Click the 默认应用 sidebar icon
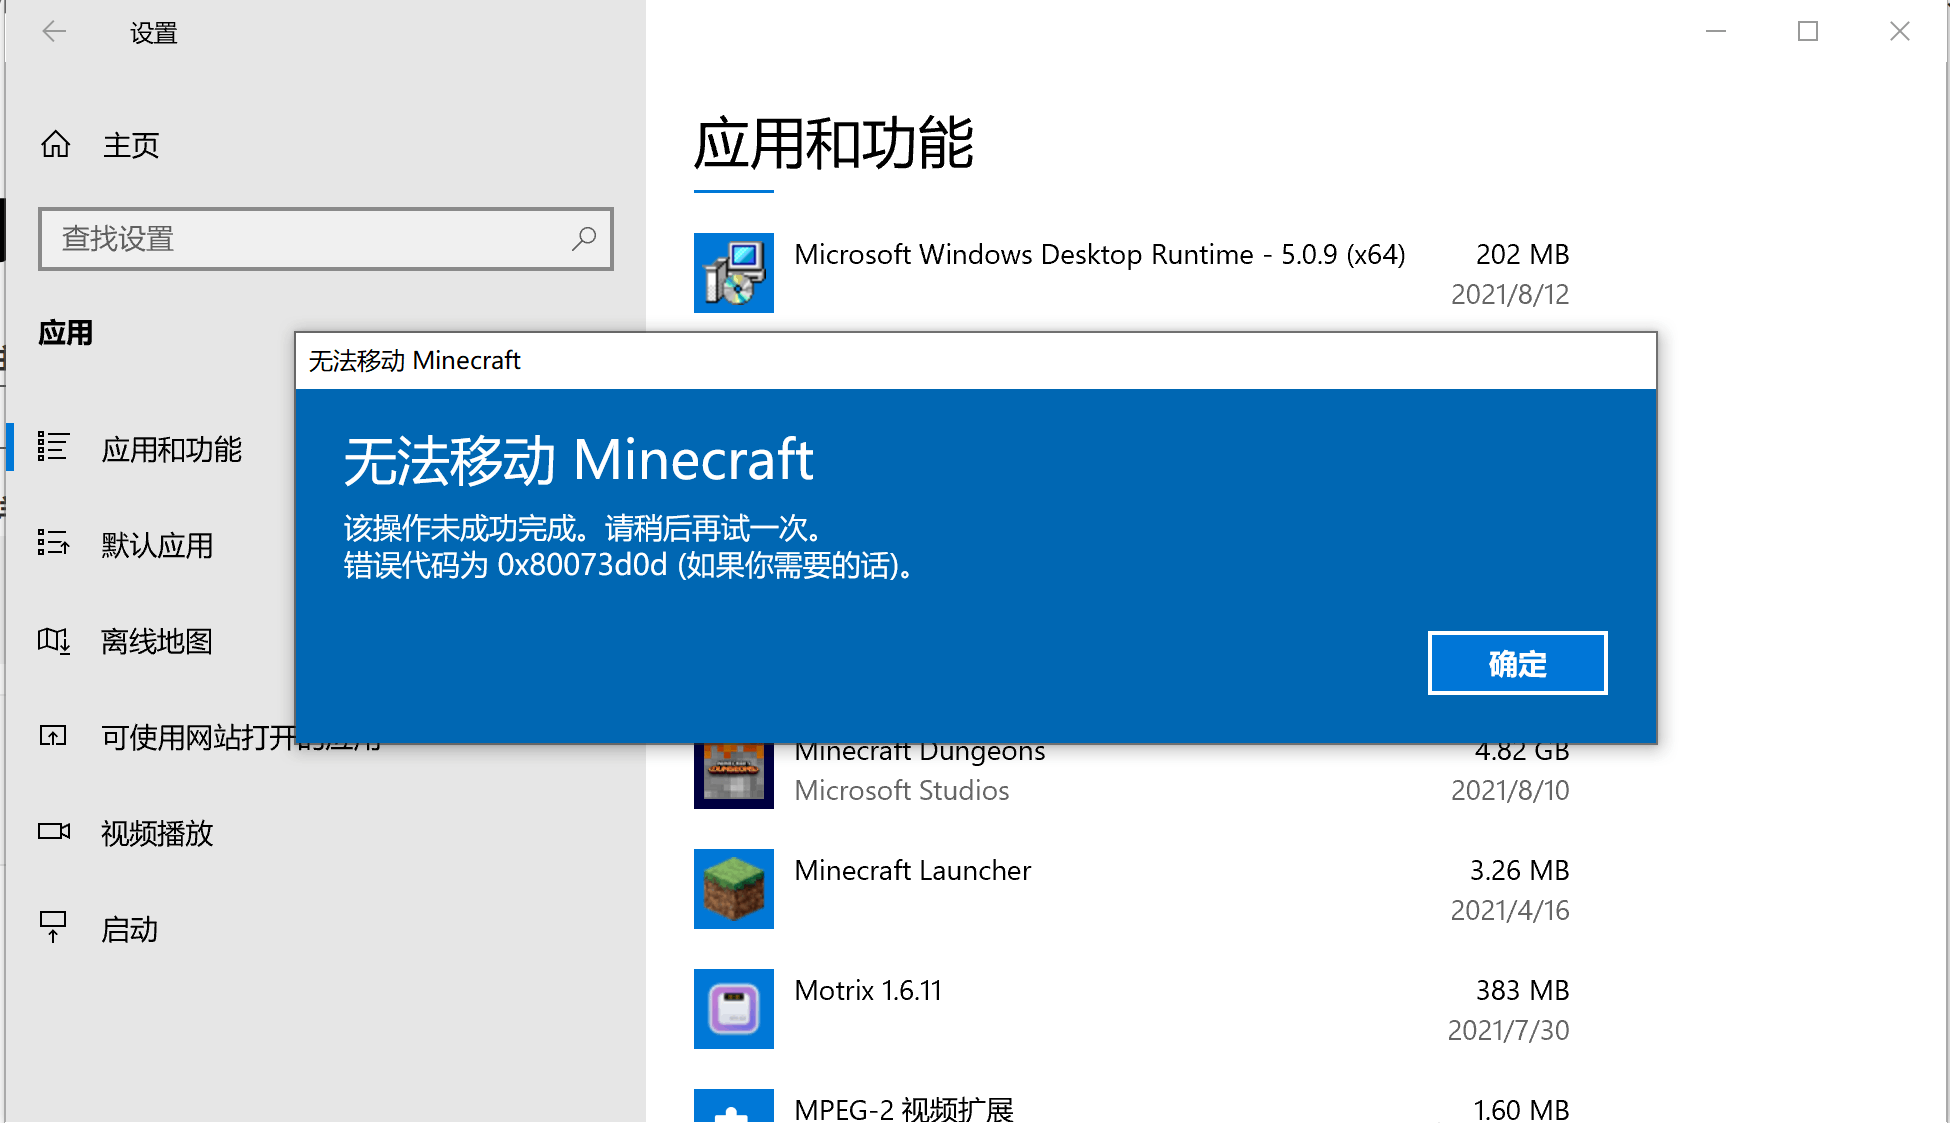1950x1123 pixels. click(53, 543)
